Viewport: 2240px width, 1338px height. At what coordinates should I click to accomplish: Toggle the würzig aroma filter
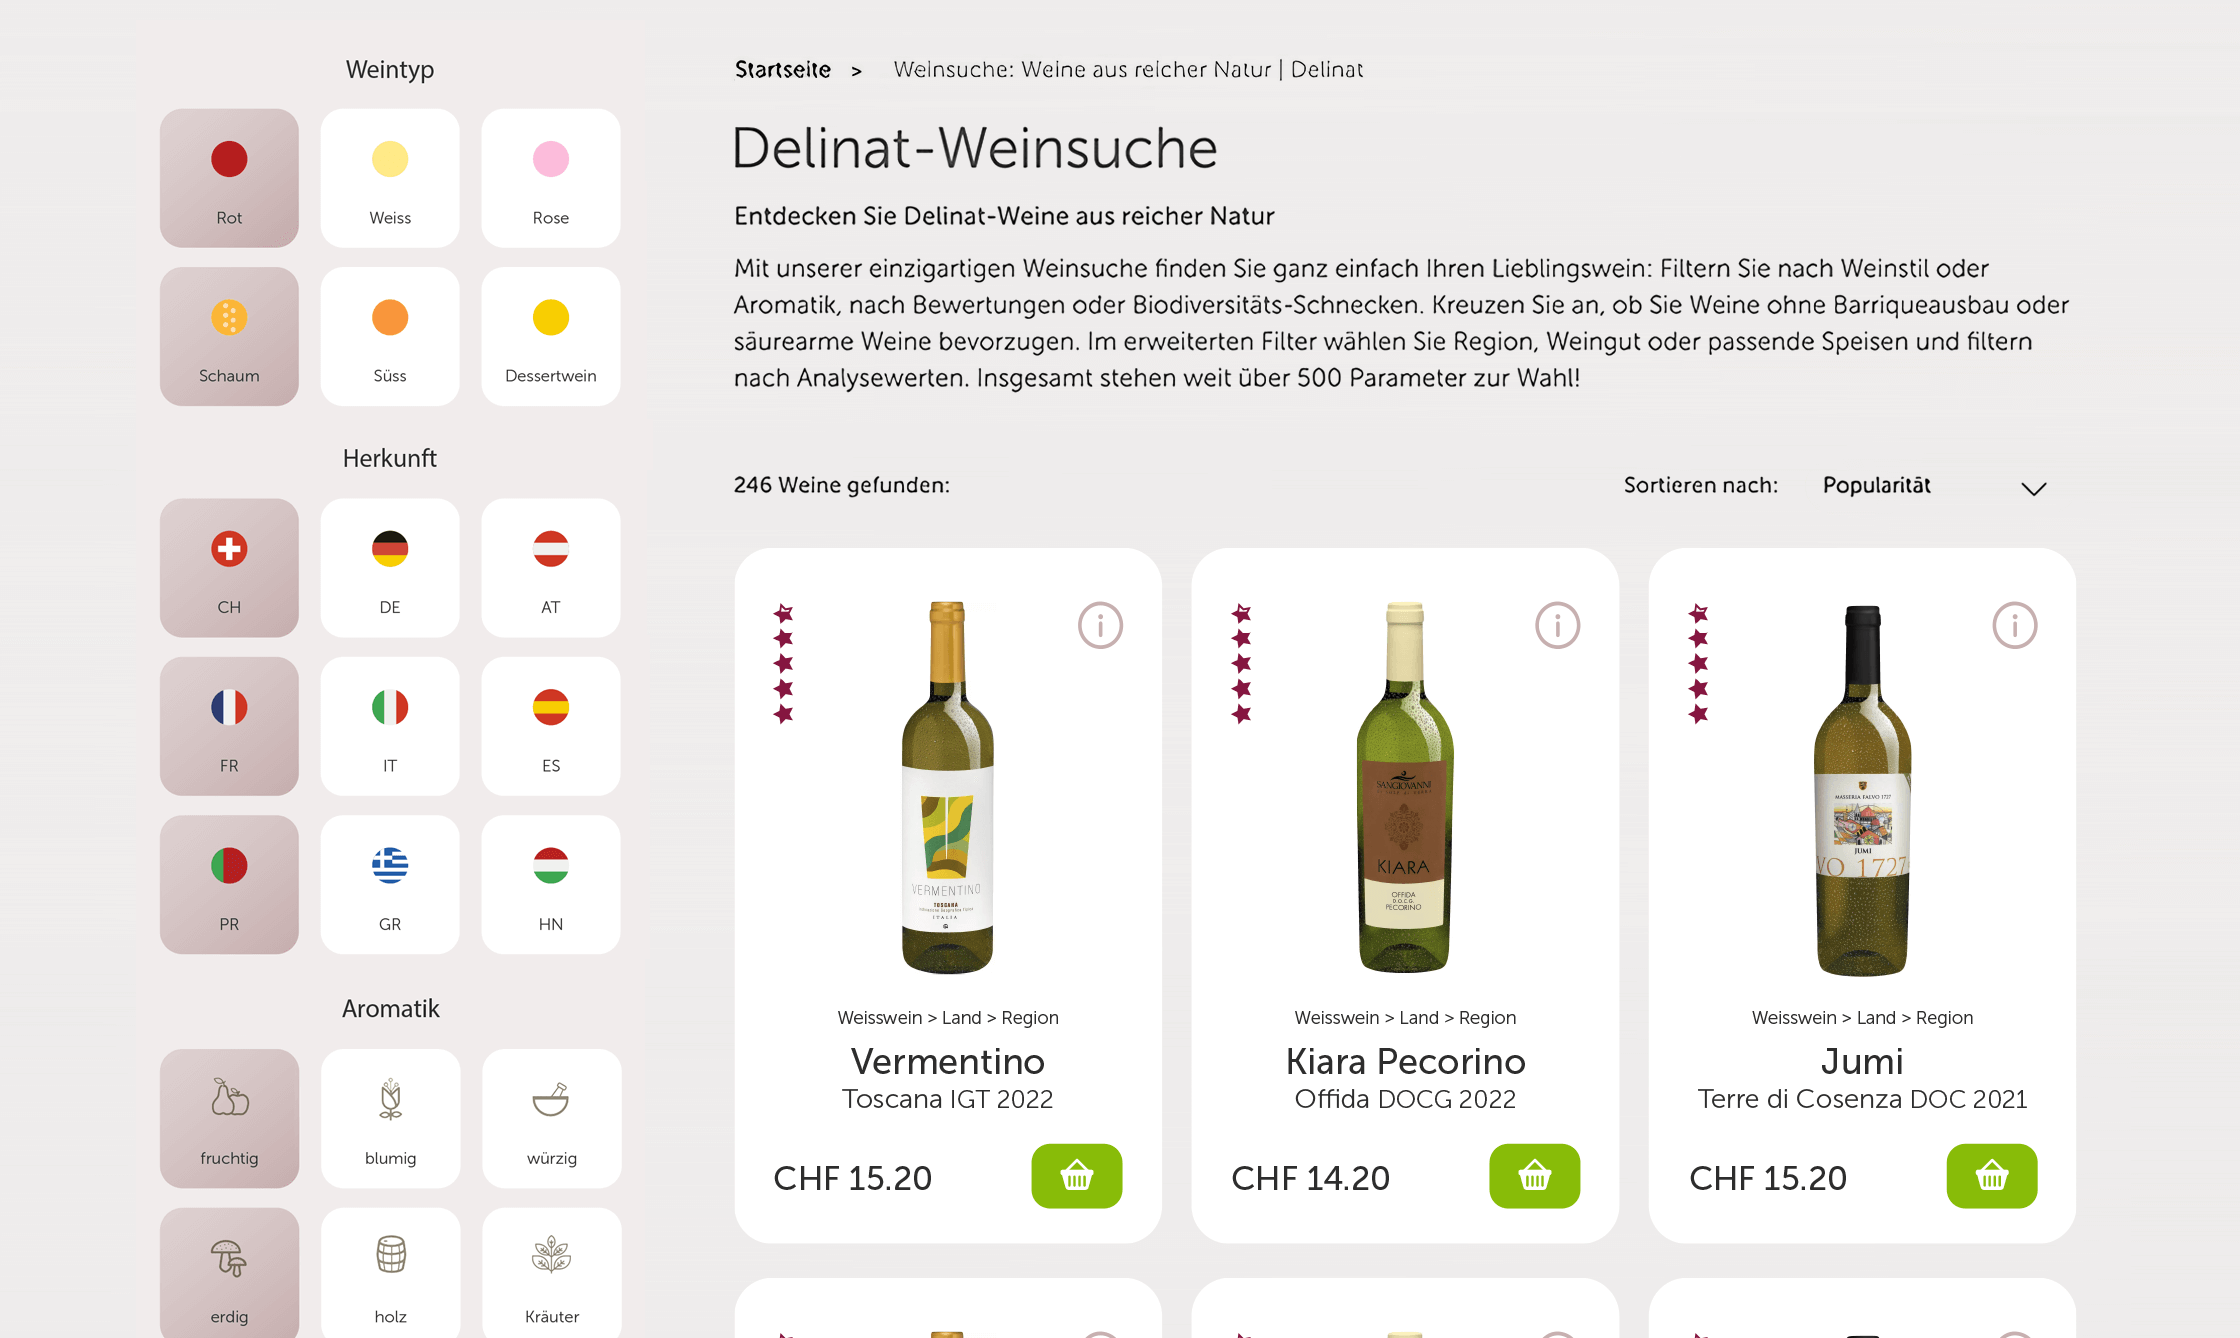tap(551, 1118)
